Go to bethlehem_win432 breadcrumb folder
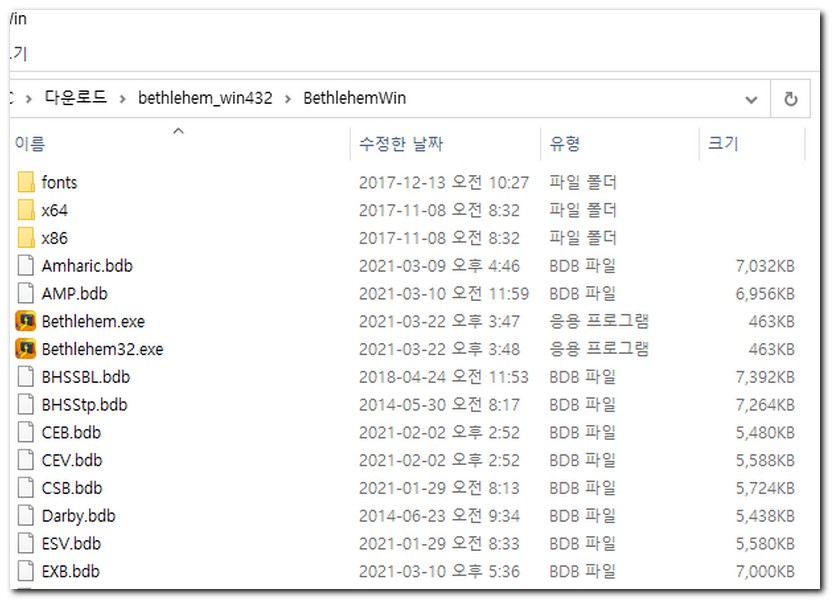 click(205, 98)
